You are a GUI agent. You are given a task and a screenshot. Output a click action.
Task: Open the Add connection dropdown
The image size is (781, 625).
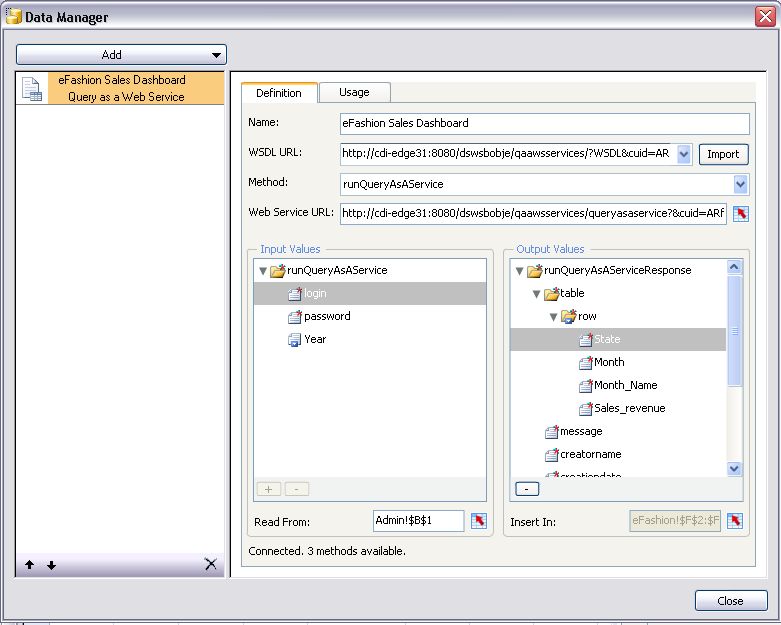click(121, 55)
